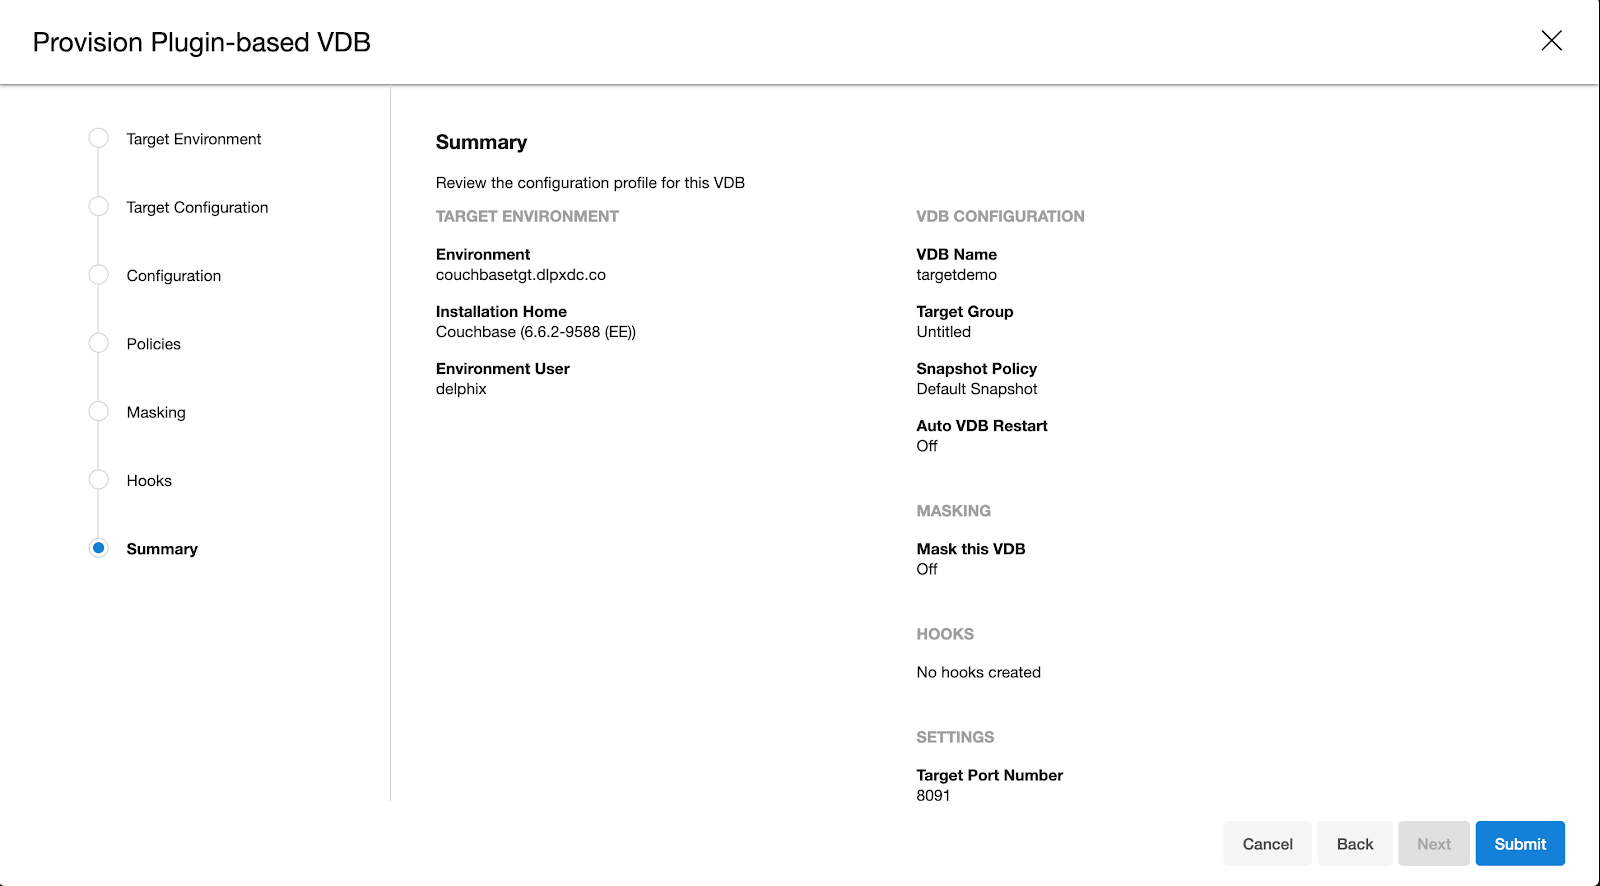This screenshot has height=886, width=1600.
Task: Close the Provision Plugin-based VDB dialog
Action: 1551,41
